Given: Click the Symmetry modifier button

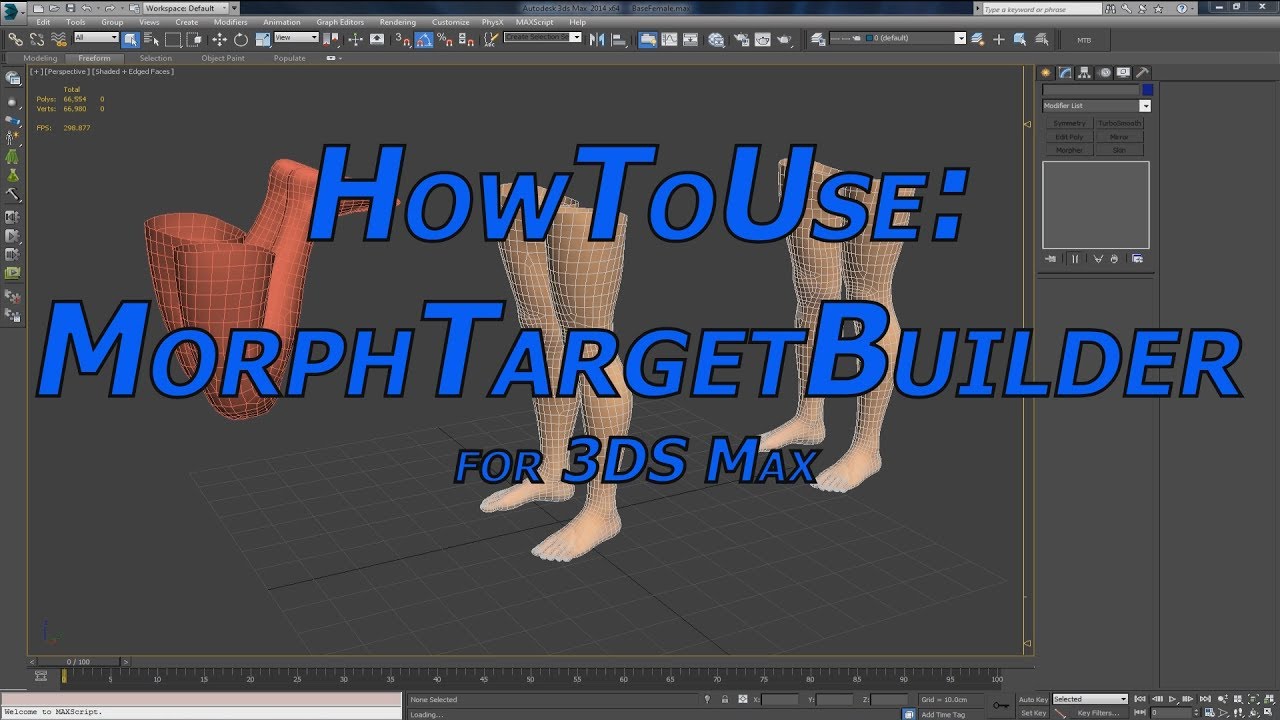Looking at the screenshot, I should click(x=1069, y=123).
